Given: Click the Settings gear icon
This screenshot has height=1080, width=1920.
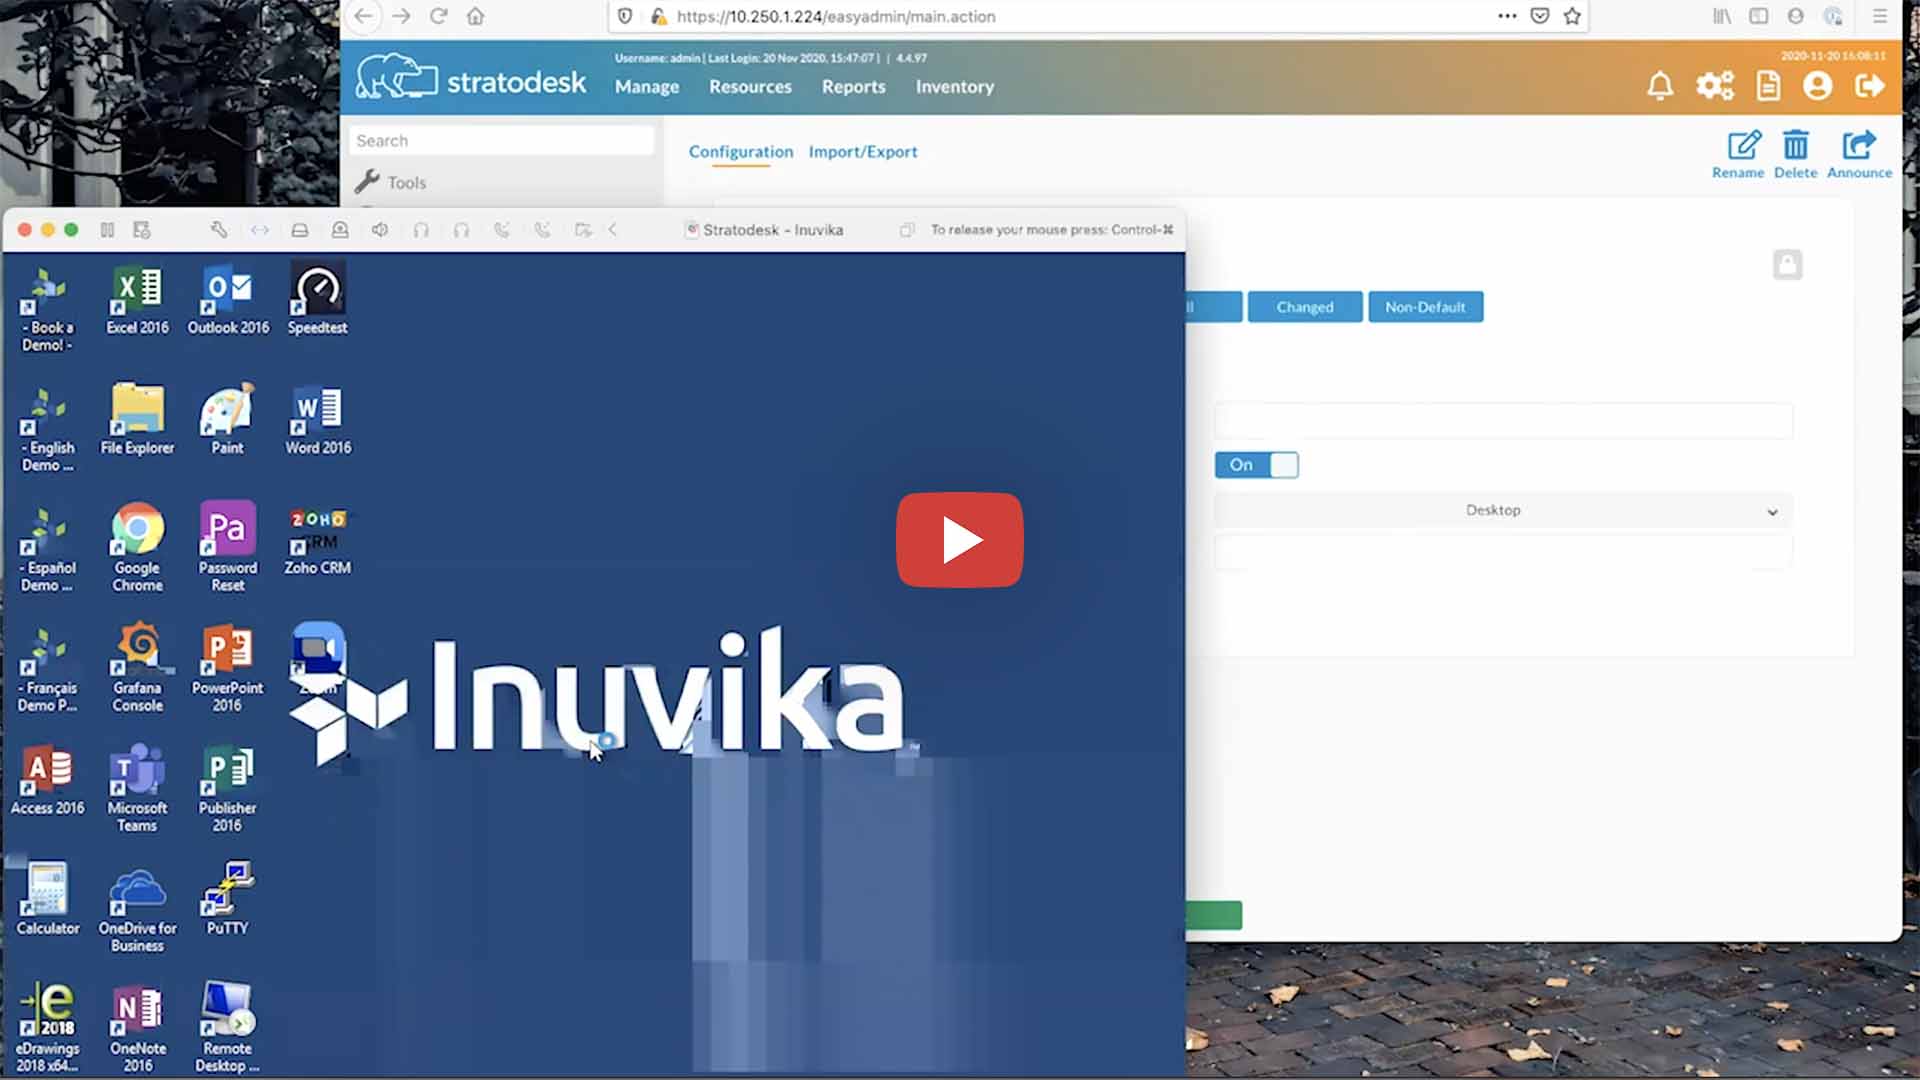Looking at the screenshot, I should [1714, 86].
